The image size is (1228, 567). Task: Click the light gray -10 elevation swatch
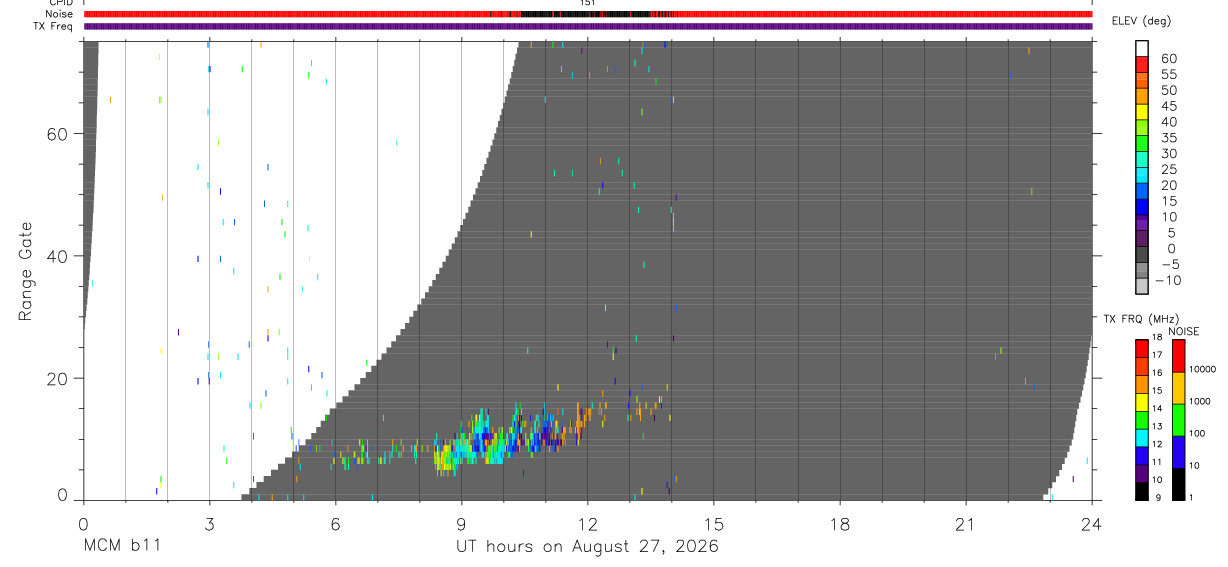[x=1141, y=286]
